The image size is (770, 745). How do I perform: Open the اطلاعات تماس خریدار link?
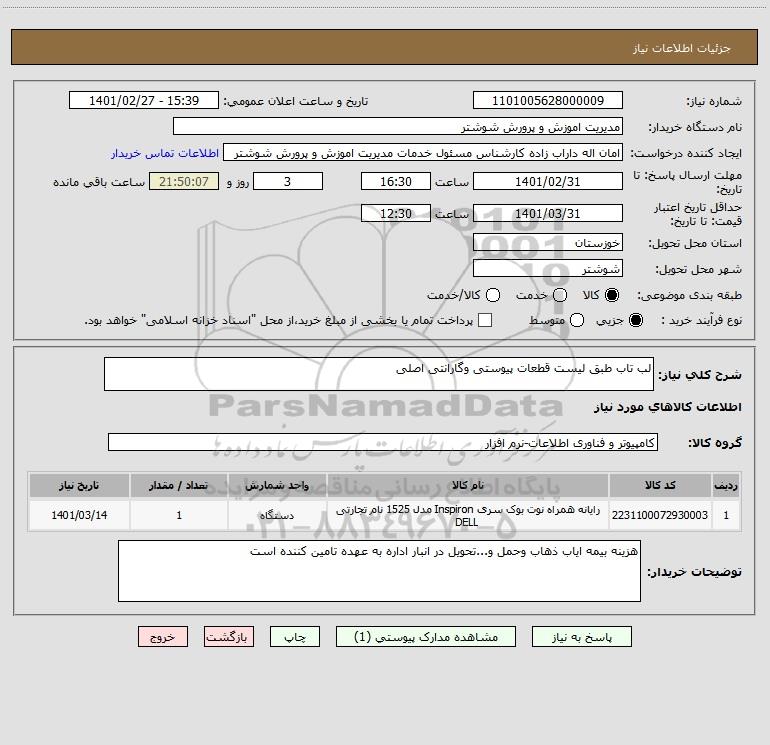tap(165, 153)
